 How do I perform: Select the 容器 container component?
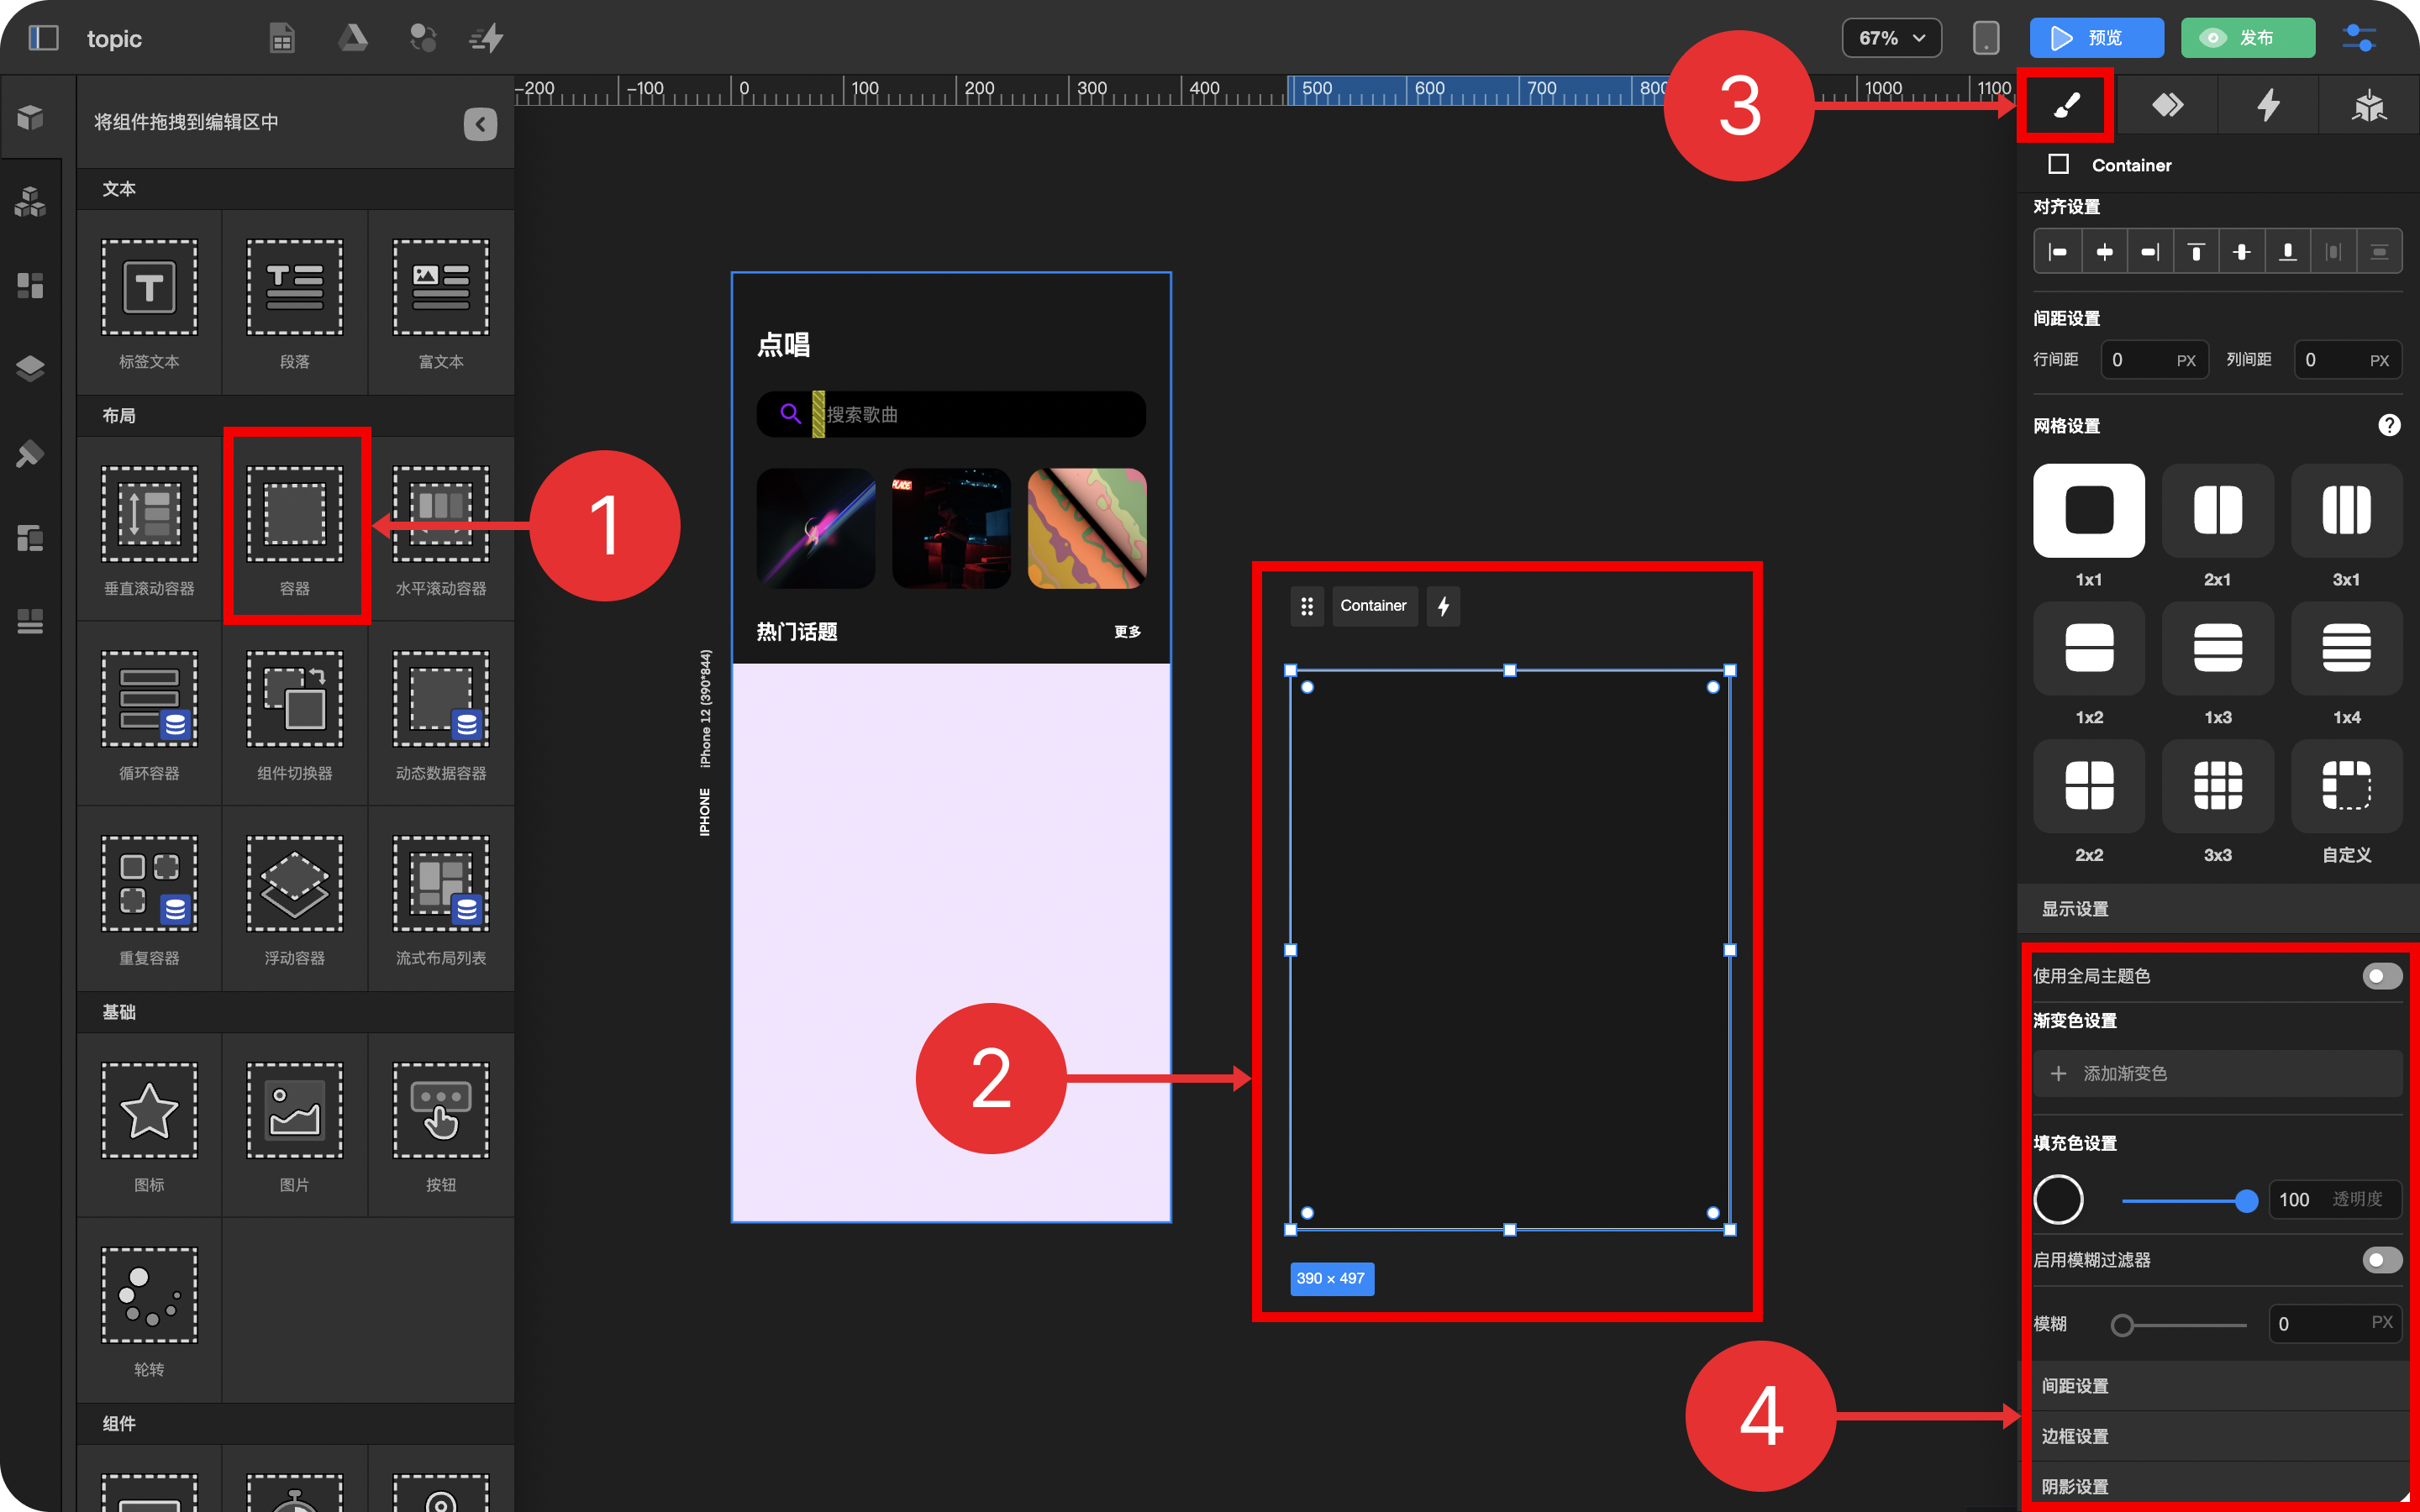[294, 529]
